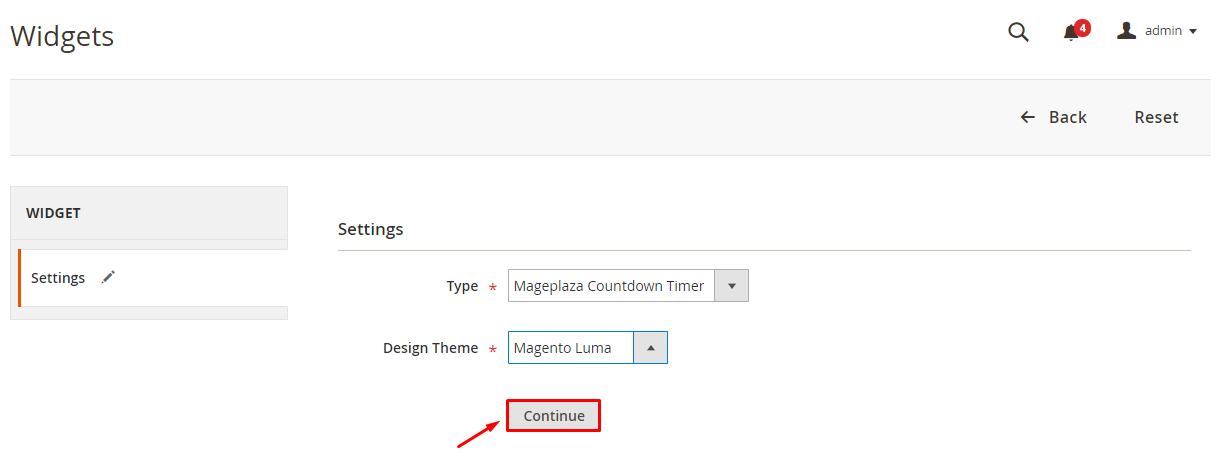1225x467 pixels.
Task: Click the Design Theme field label
Action: pos(430,348)
